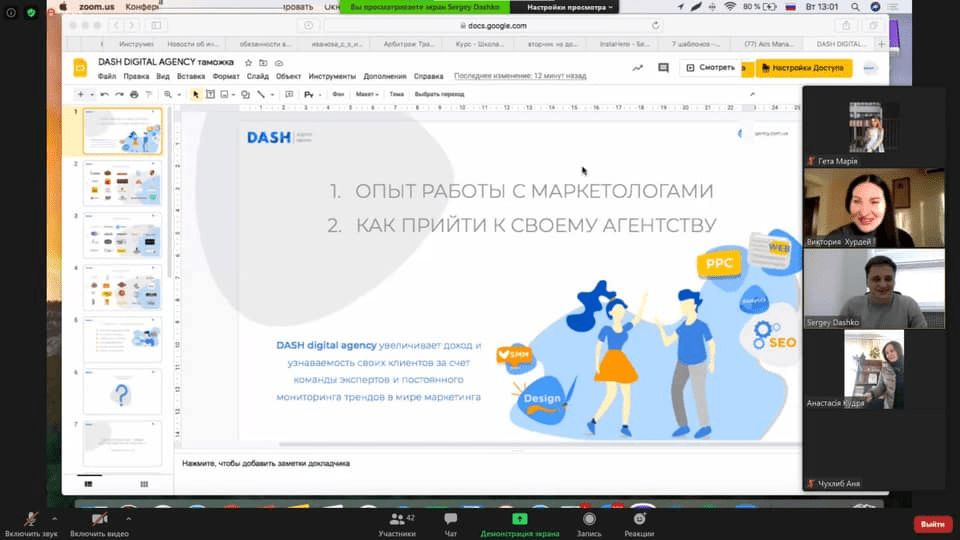Open the last edit history link
The height and width of the screenshot is (540, 960).
[x=520, y=76]
